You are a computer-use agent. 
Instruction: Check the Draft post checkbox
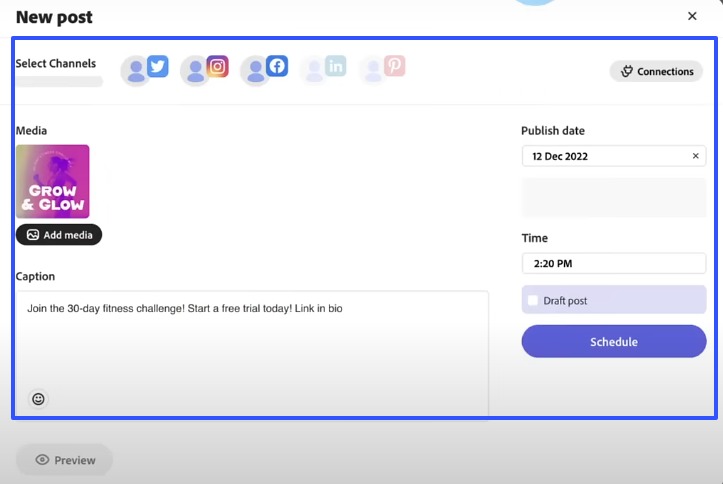pos(533,300)
